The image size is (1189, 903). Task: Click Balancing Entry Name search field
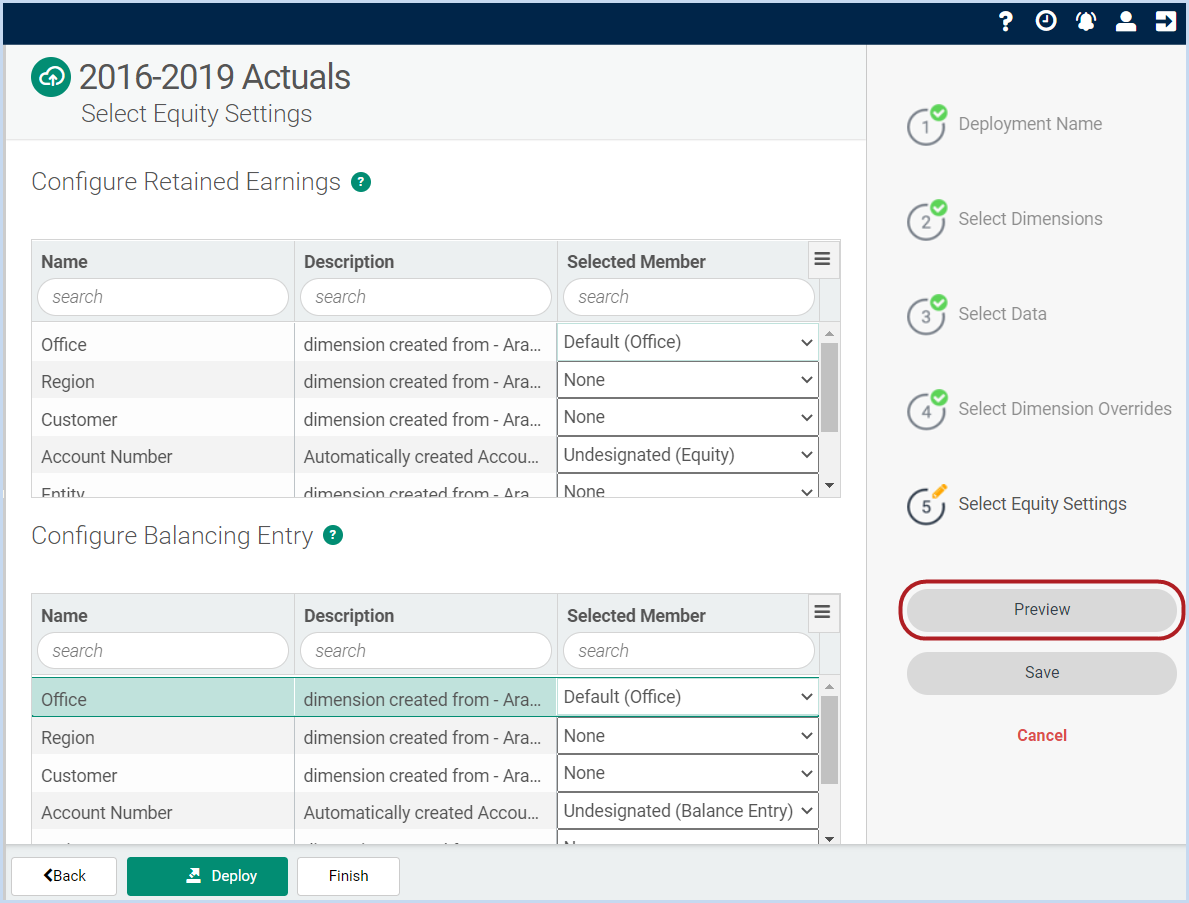(163, 651)
